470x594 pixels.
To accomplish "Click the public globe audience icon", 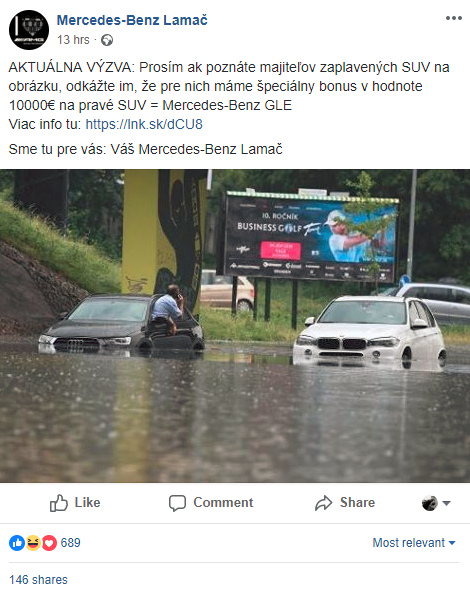I will tap(107, 40).
